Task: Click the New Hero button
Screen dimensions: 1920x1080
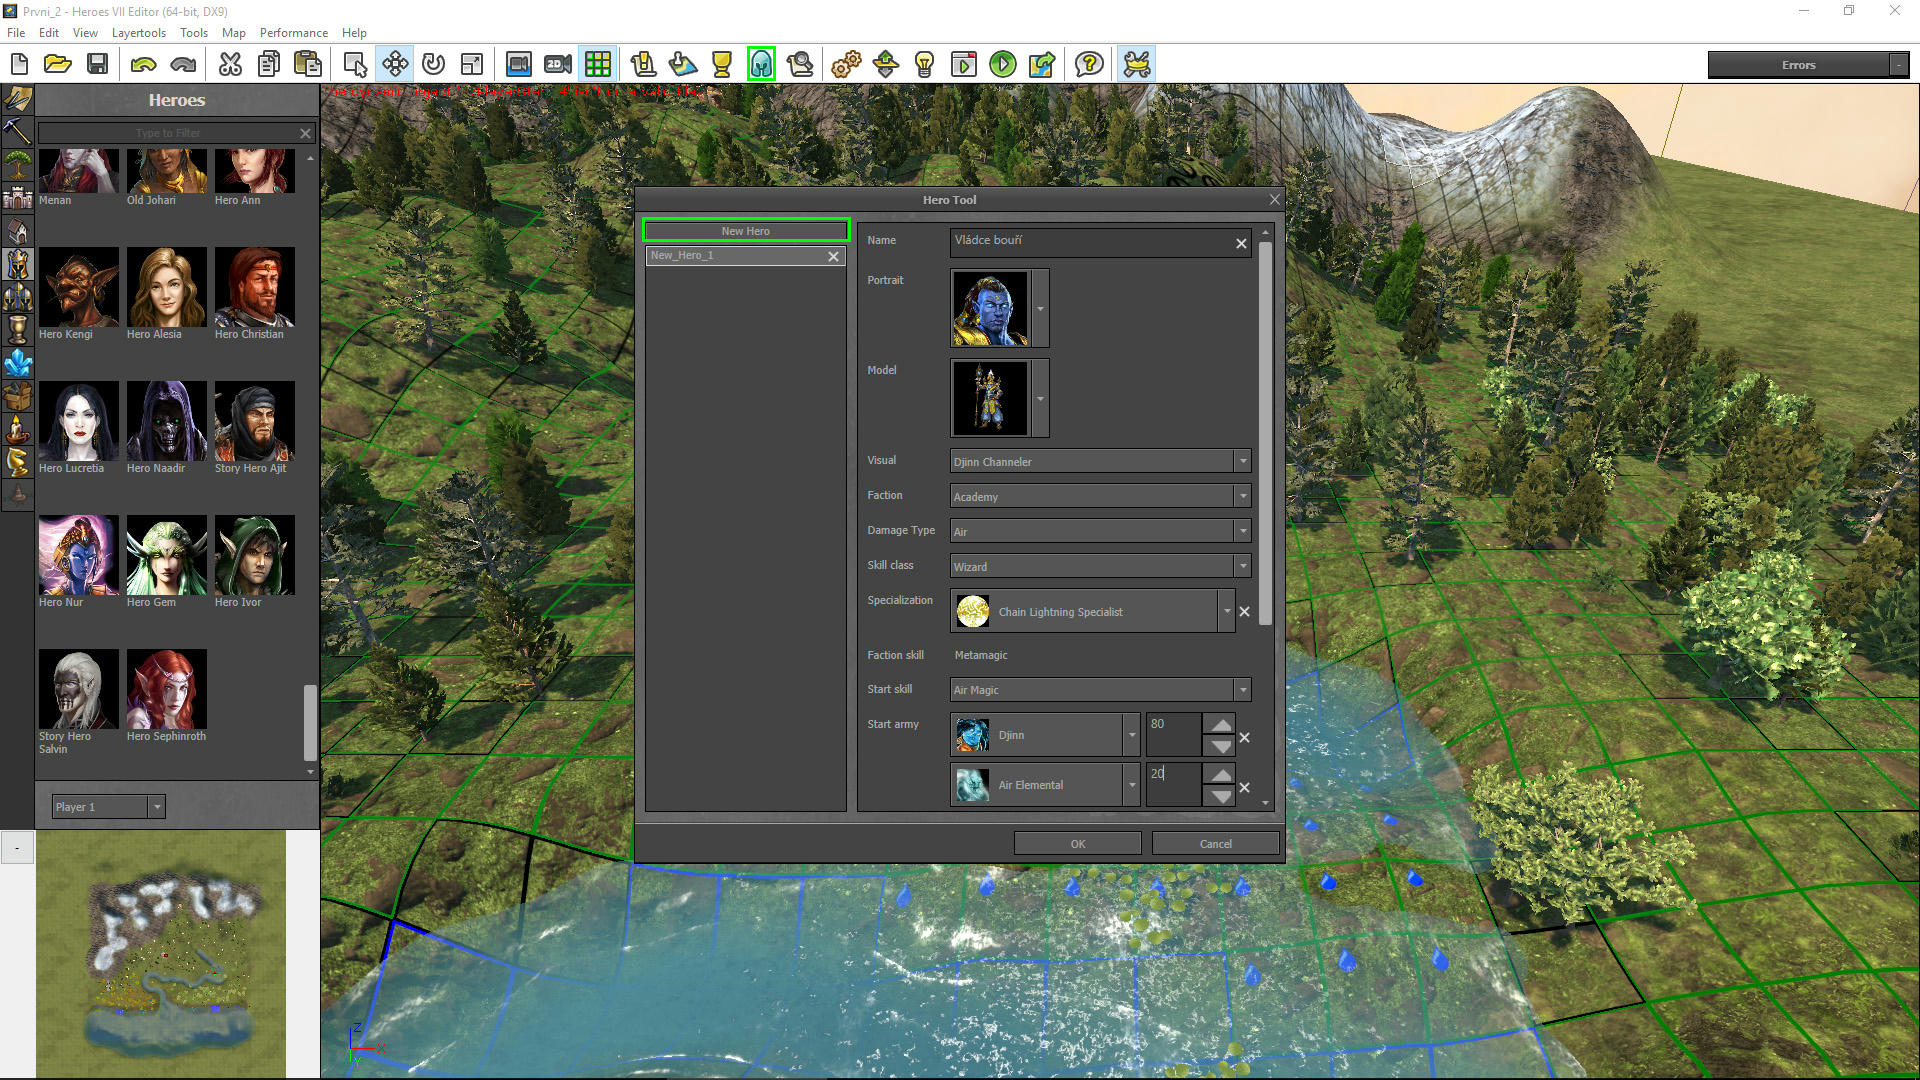Action: [746, 231]
